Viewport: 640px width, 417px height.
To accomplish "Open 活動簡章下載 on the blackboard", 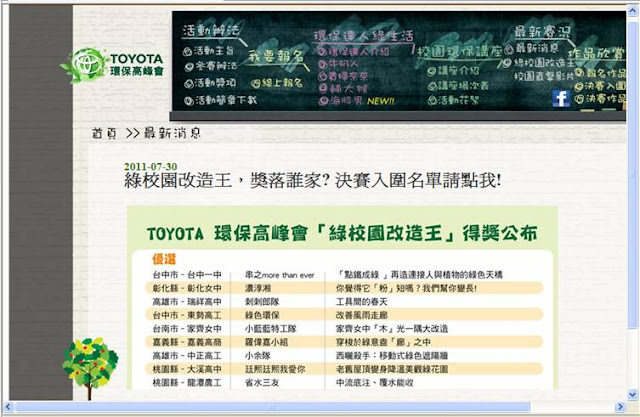I will pos(220,100).
